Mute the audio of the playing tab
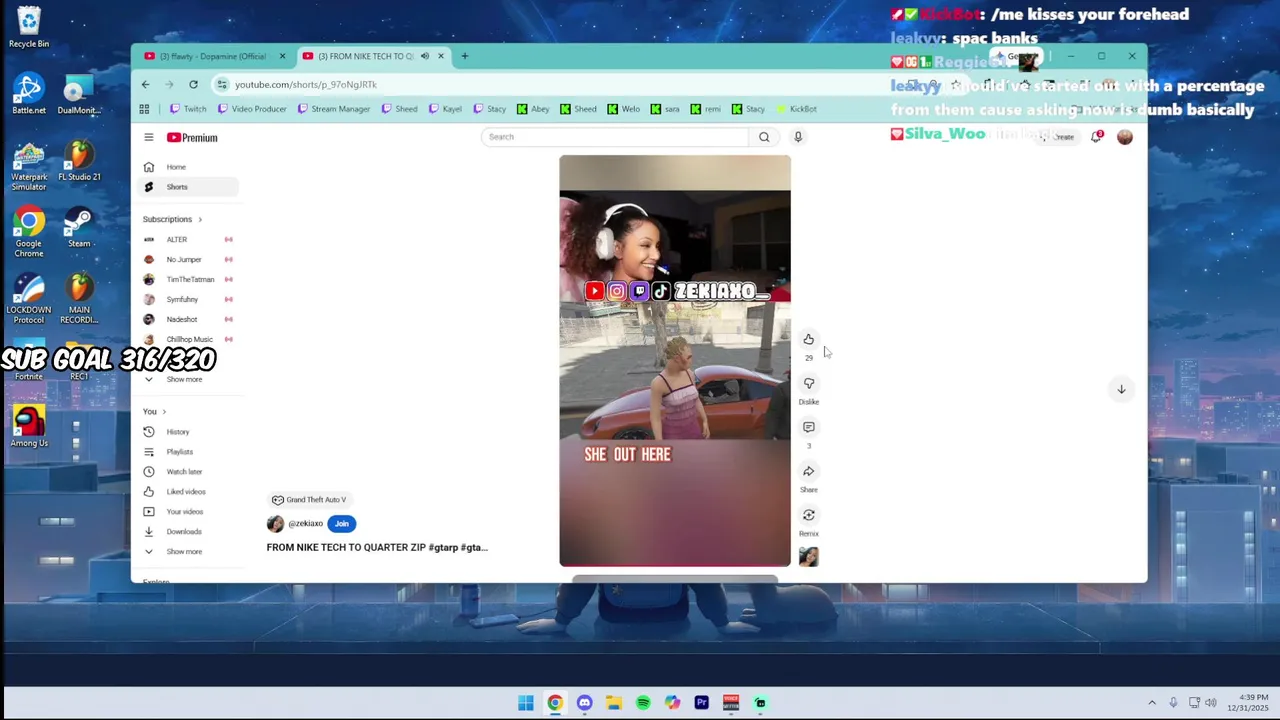1280x720 pixels. [424, 56]
